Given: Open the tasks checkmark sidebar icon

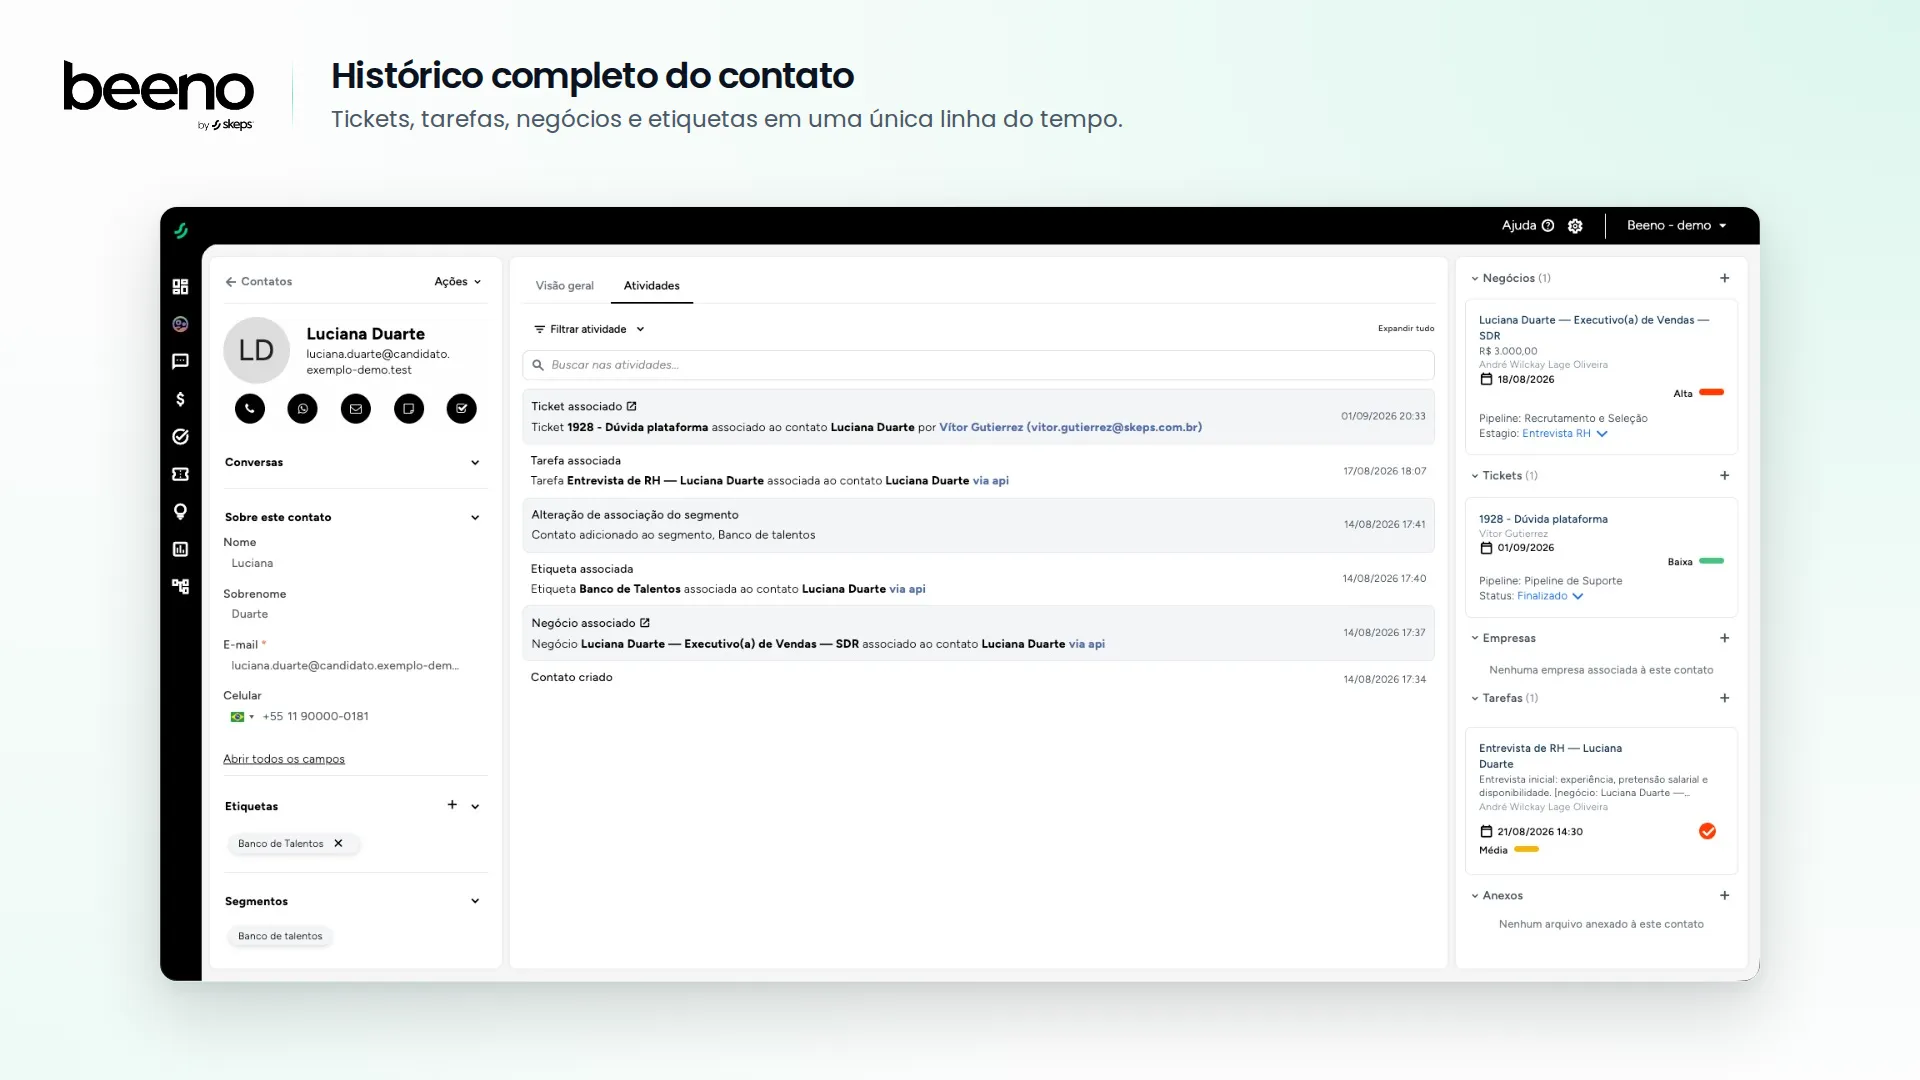Looking at the screenshot, I should pyautogui.click(x=180, y=436).
